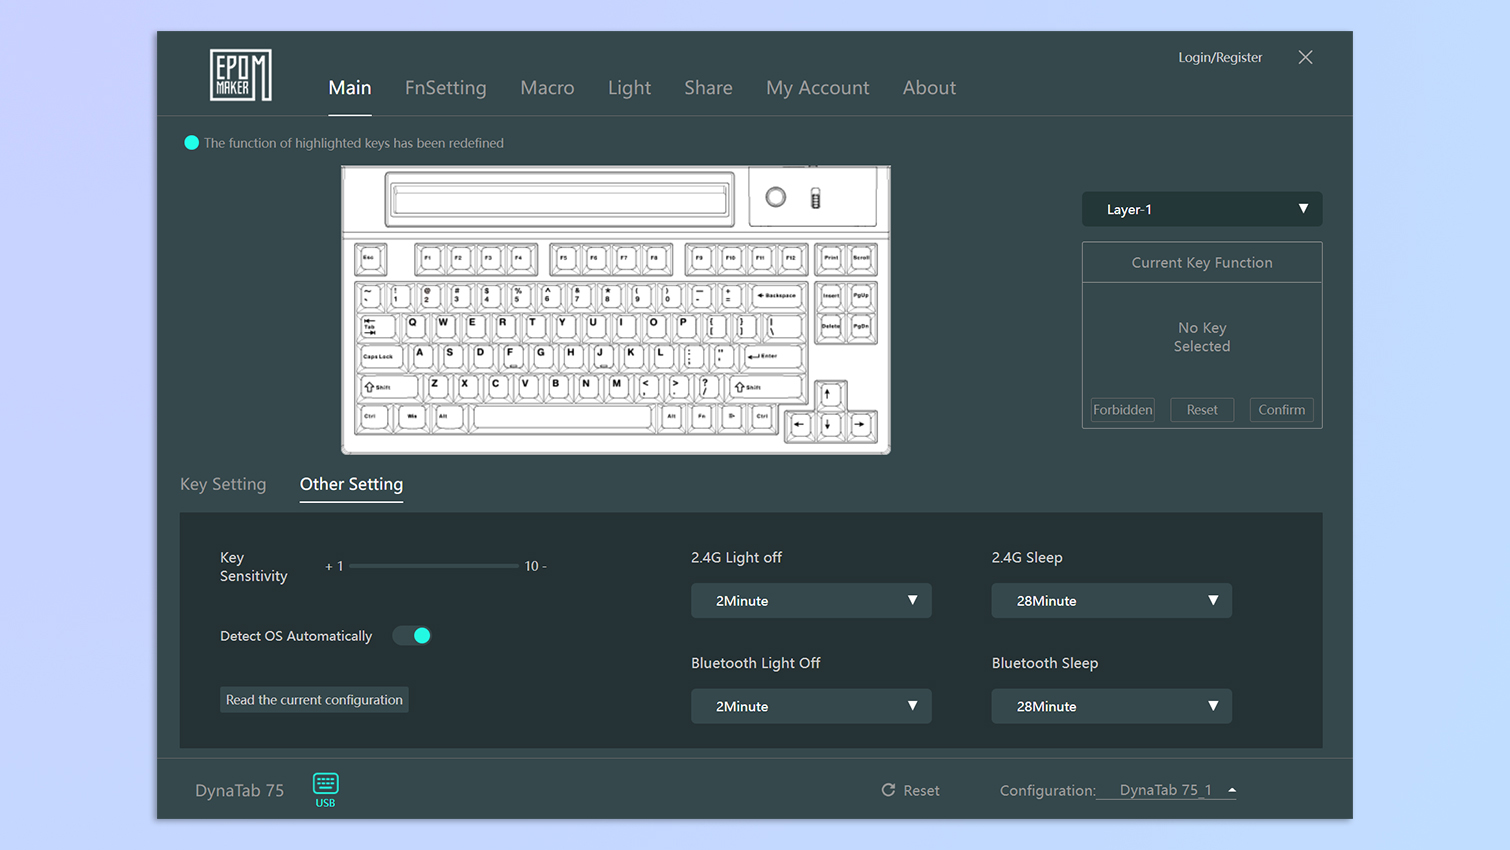Click the Epomaker logo icon
Viewport: 1510px width, 850px height.
pos(240,75)
